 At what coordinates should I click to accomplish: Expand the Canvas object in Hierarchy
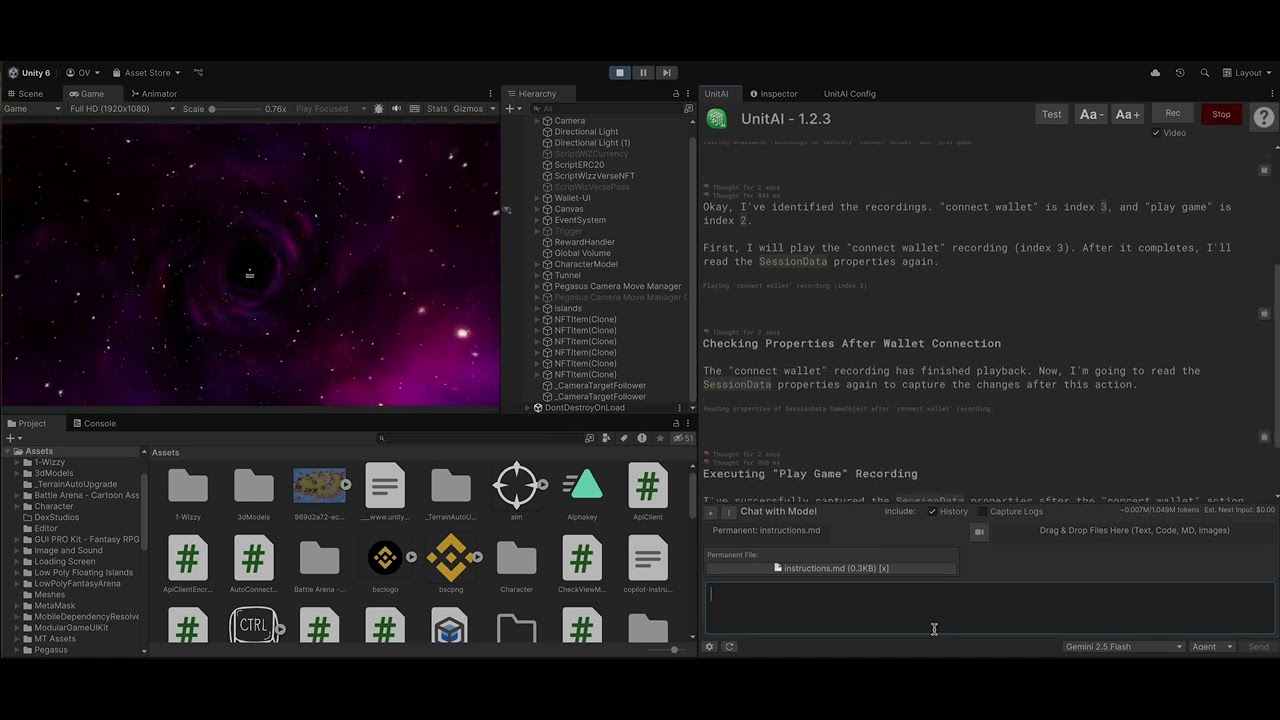pos(537,209)
